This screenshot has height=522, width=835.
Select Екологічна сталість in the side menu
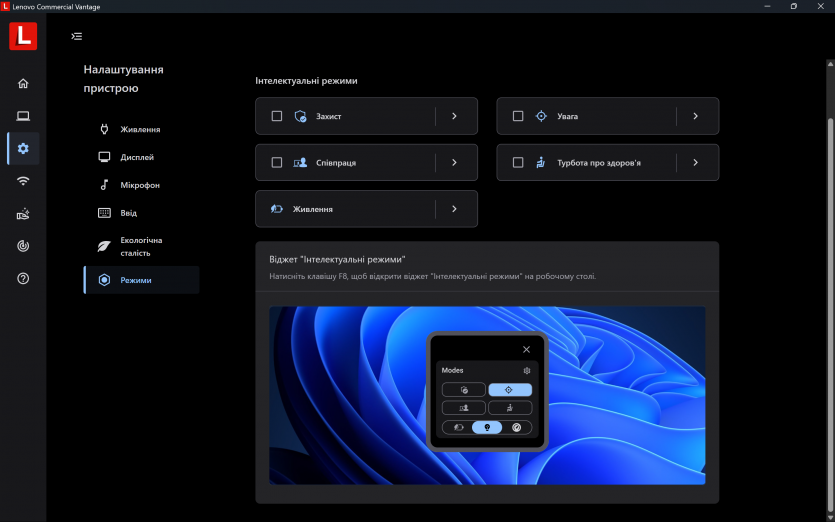pos(141,246)
